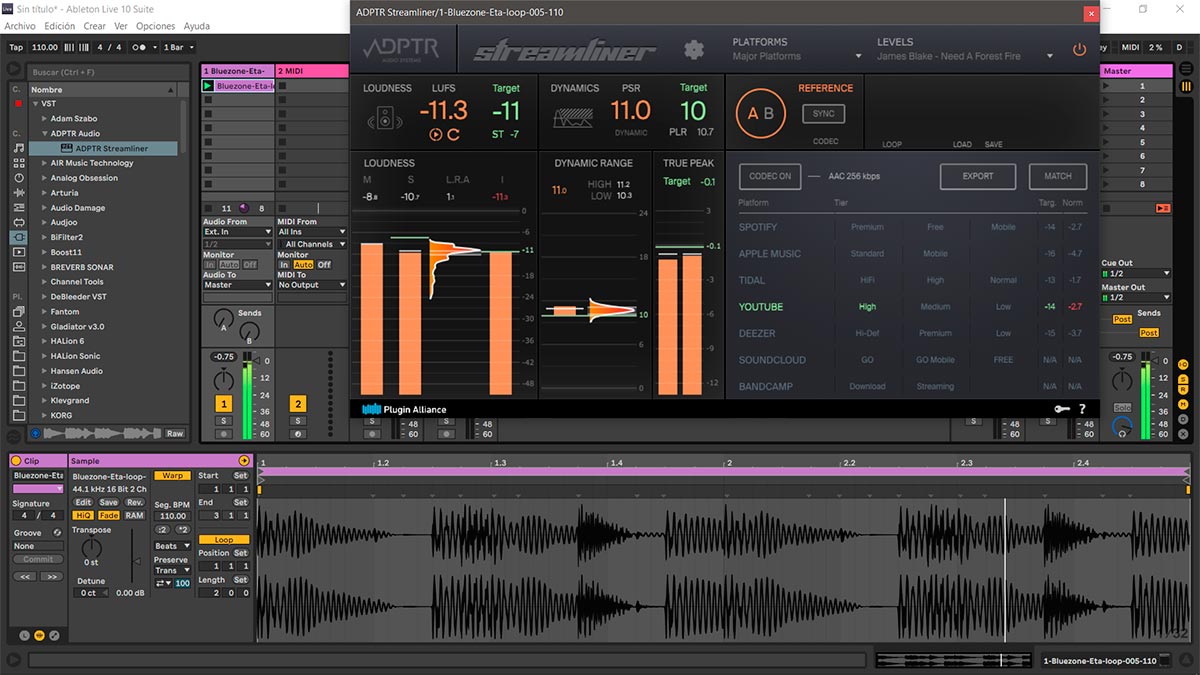Click the Sample panel orange arrow icon

point(244,460)
